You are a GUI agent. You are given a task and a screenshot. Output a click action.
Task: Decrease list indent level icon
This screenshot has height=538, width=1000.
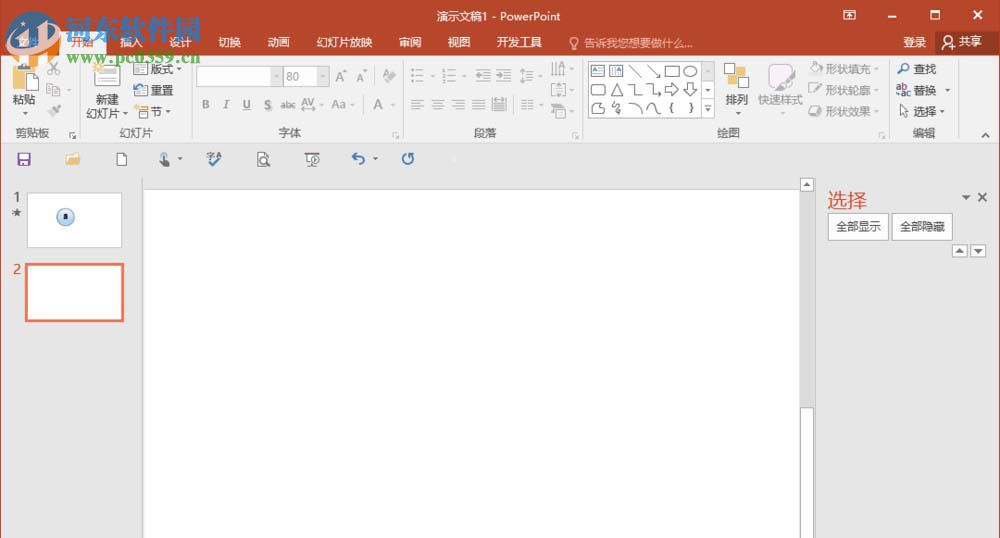pos(483,76)
